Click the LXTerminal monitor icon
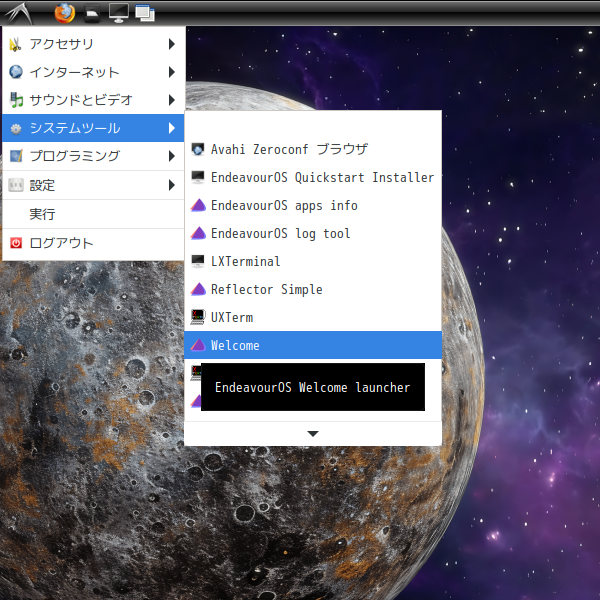 tap(198, 261)
